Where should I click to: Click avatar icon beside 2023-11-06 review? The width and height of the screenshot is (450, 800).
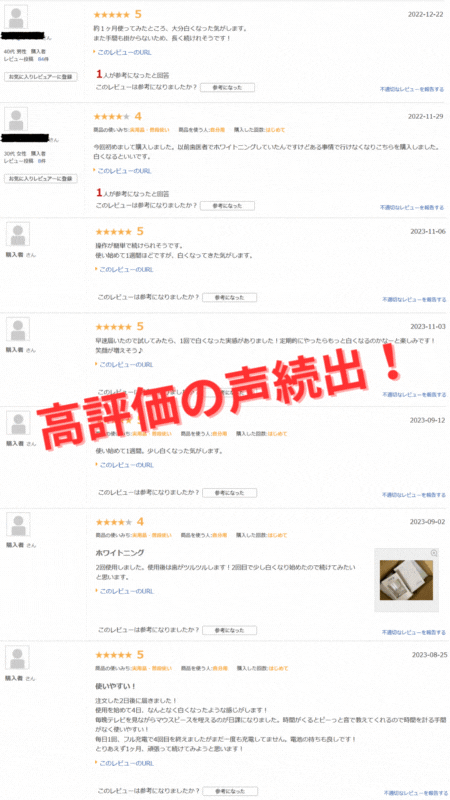(18, 234)
